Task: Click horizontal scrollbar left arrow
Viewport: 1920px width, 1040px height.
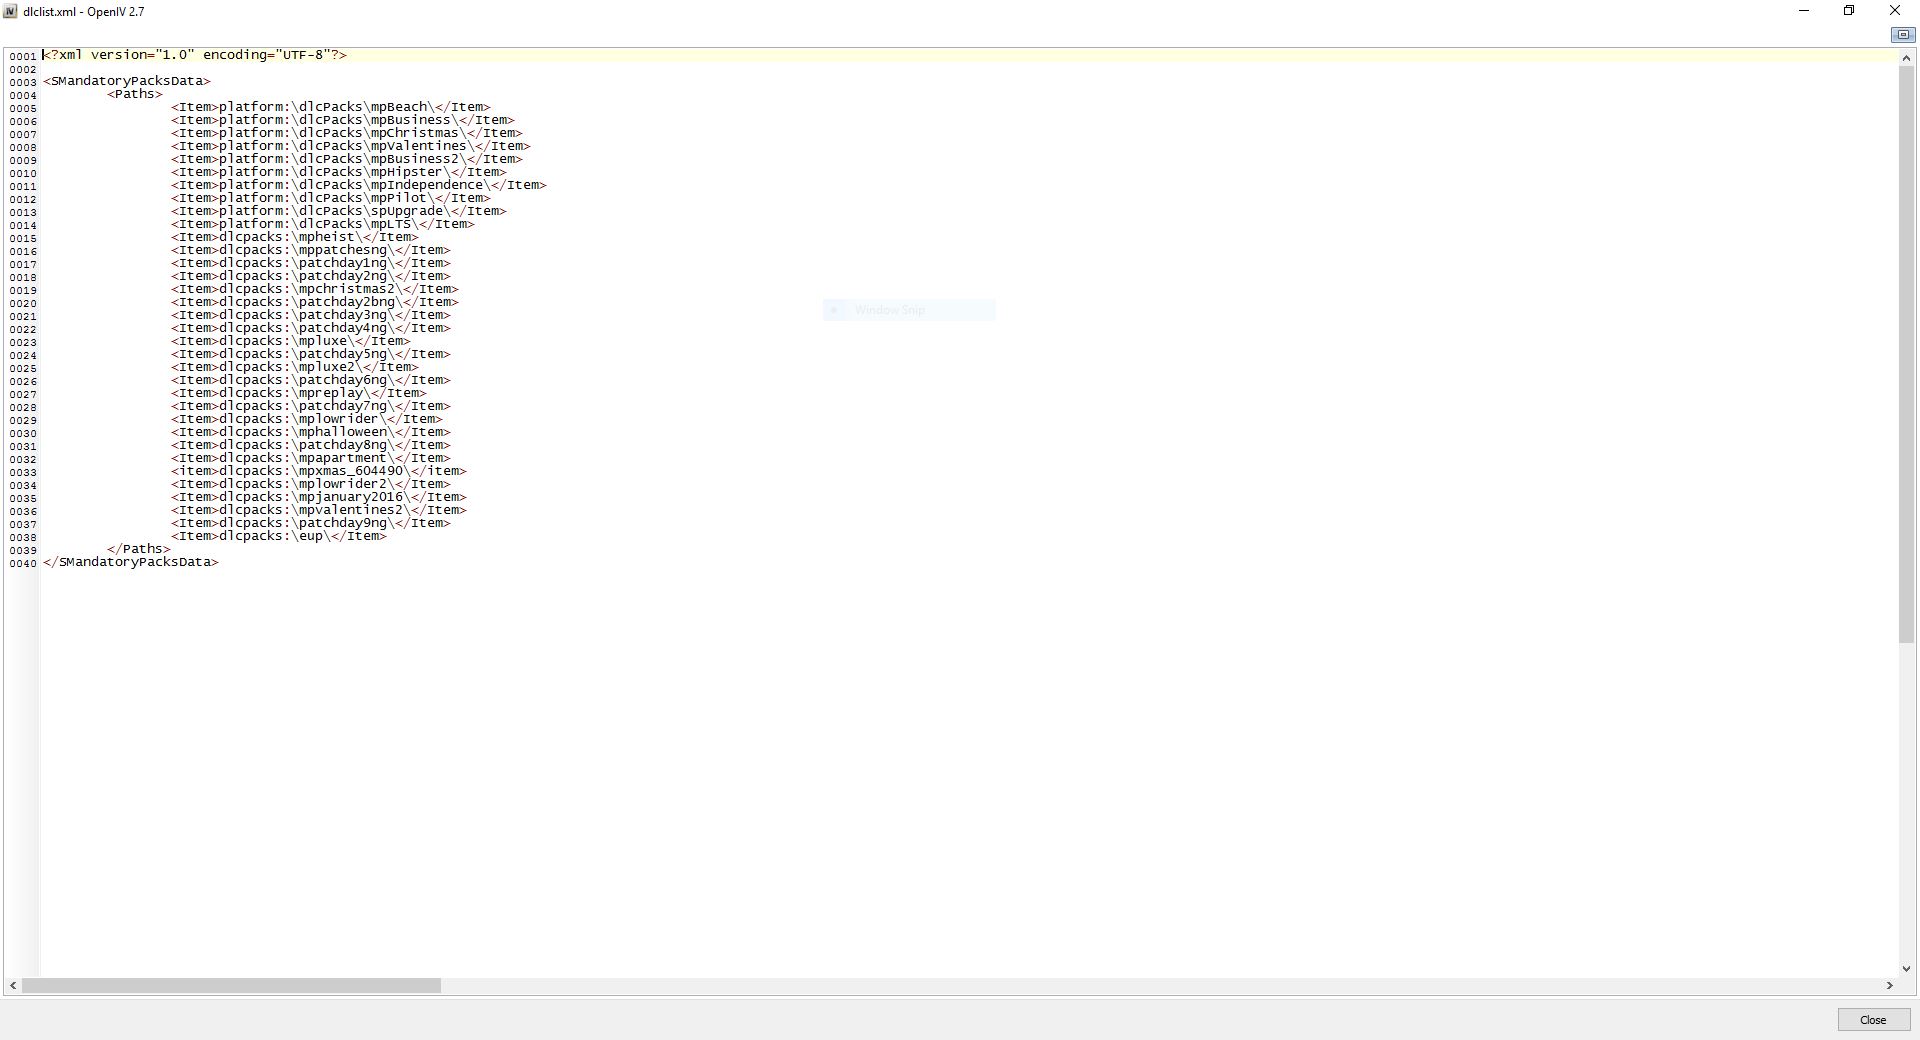Action: pos(12,985)
